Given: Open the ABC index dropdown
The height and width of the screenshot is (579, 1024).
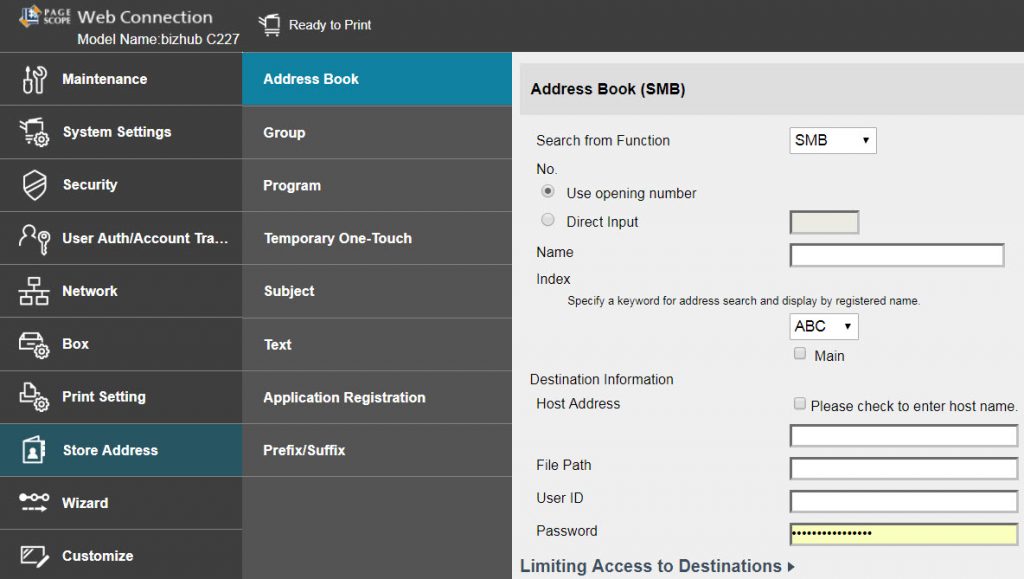Looking at the screenshot, I should point(823,326).
